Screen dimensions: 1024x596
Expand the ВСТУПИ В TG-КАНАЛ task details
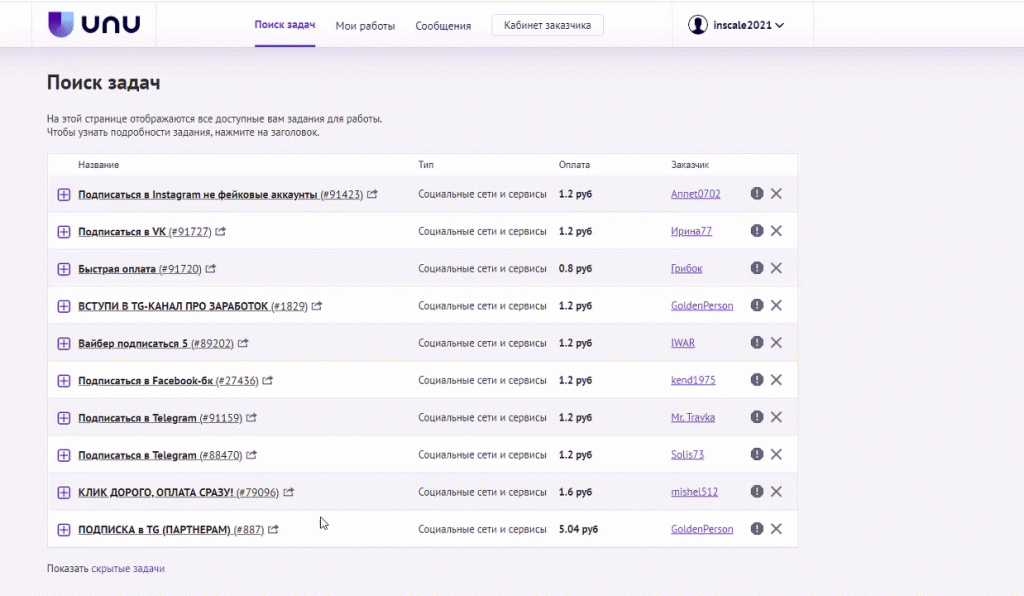click(64, 306)
